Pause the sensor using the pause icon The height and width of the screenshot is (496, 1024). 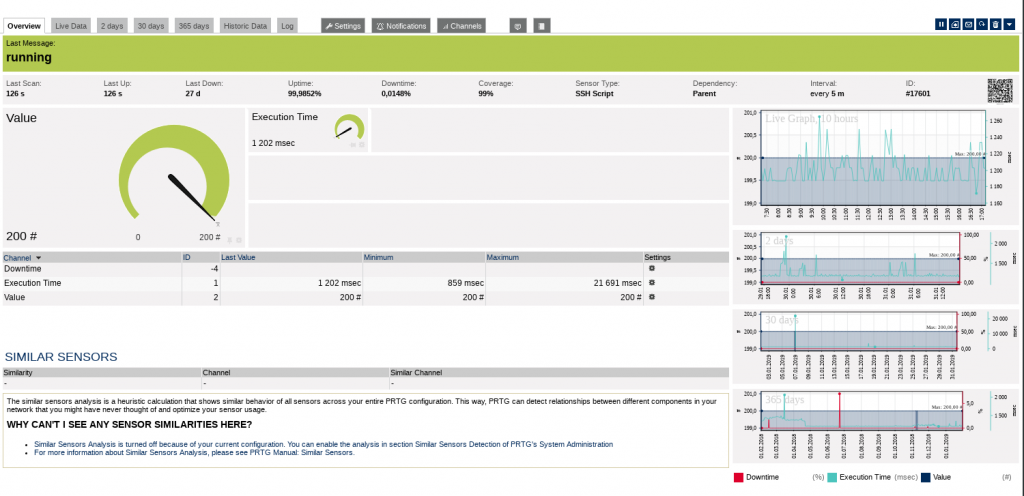pyautogui.click(x=941, y=24)
